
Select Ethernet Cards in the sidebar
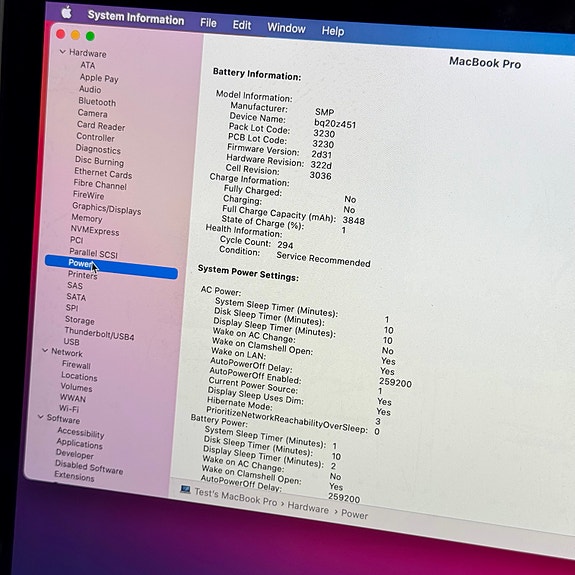point(103,173)
